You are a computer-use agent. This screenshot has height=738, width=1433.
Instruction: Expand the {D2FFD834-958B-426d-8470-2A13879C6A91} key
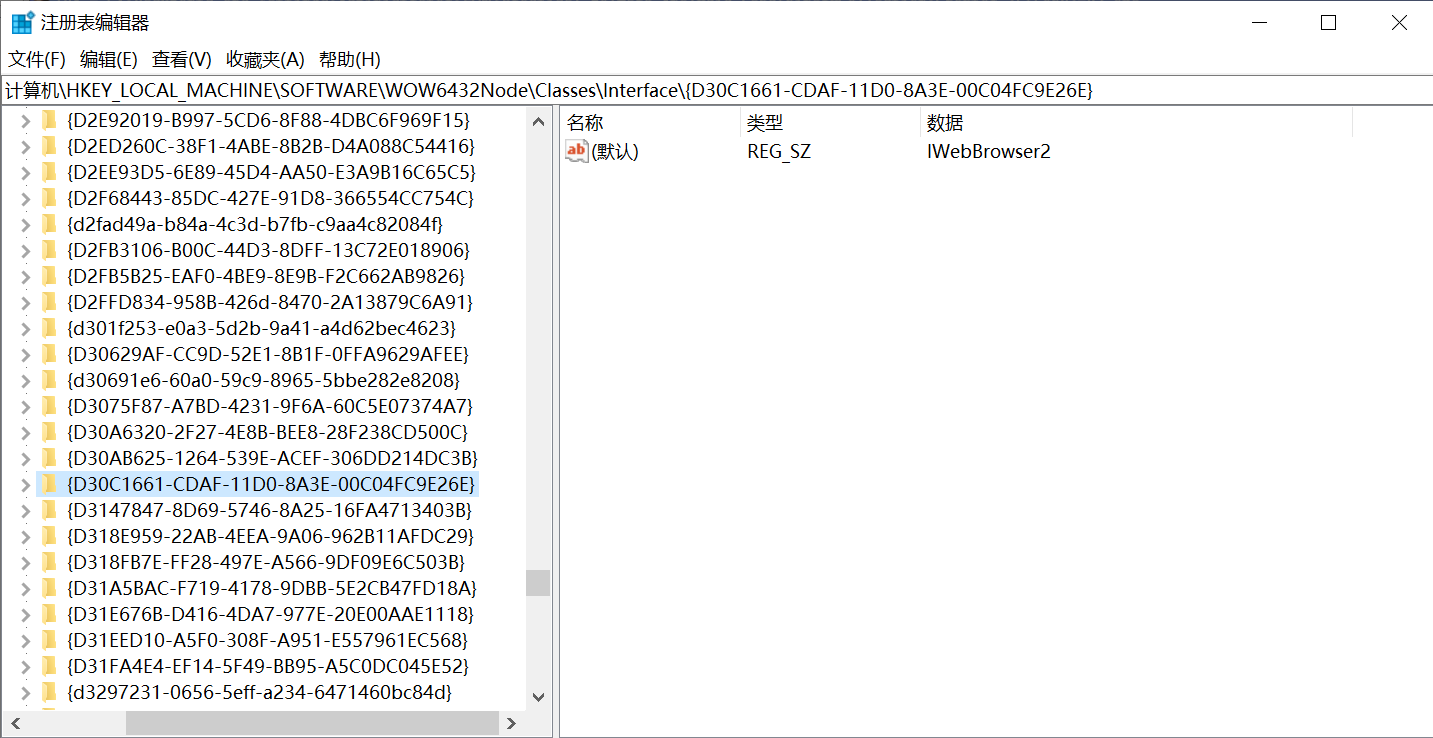pos(25,302)
